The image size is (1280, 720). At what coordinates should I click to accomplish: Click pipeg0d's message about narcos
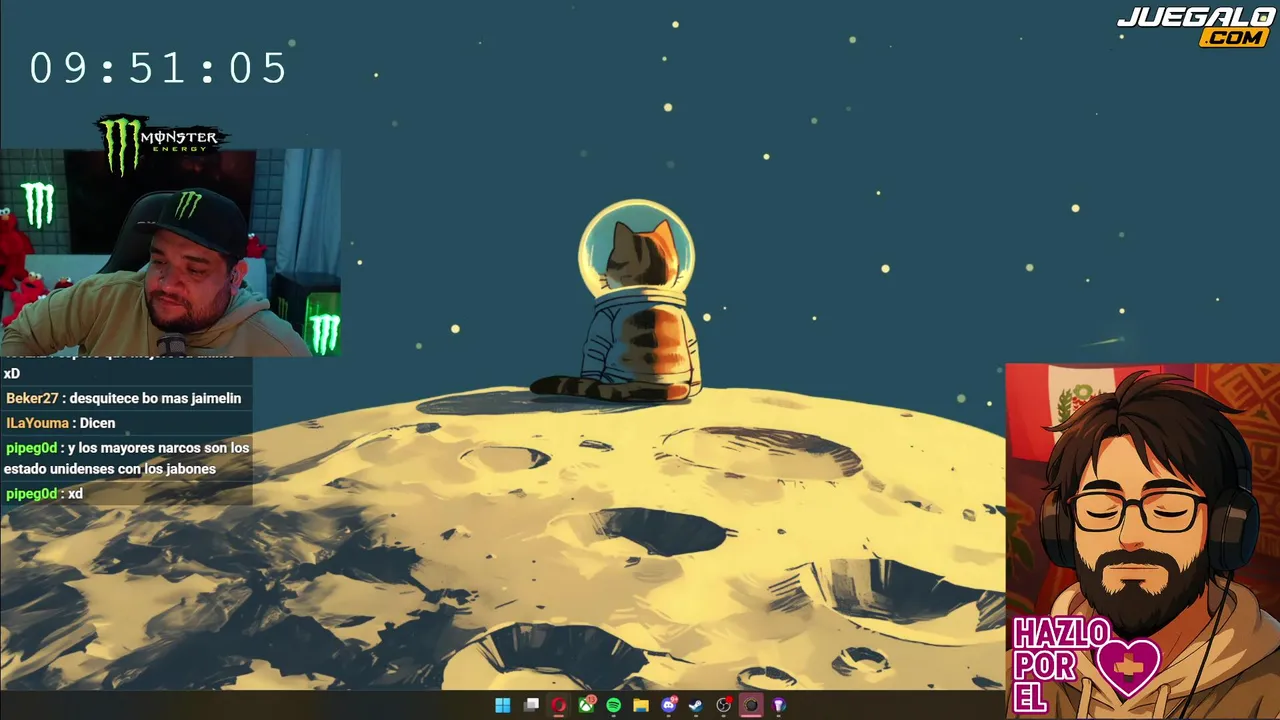pos(126,458)
